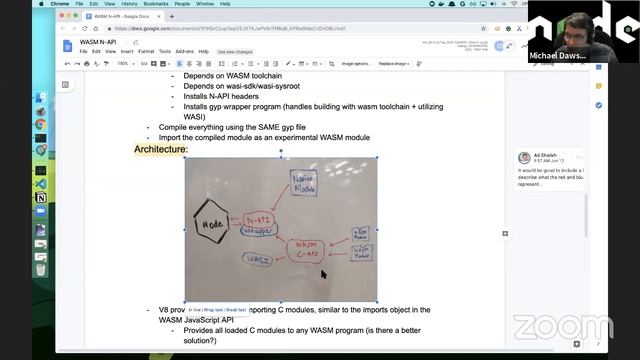Open Keep in the side panel
The height and width of the screenshot is (360, 640).
tap(598, 86)
